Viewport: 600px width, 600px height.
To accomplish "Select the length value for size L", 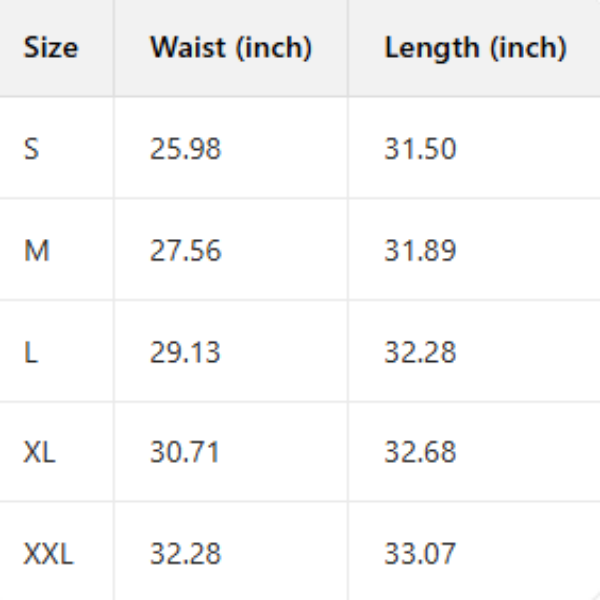I will [x=420, y=352].
